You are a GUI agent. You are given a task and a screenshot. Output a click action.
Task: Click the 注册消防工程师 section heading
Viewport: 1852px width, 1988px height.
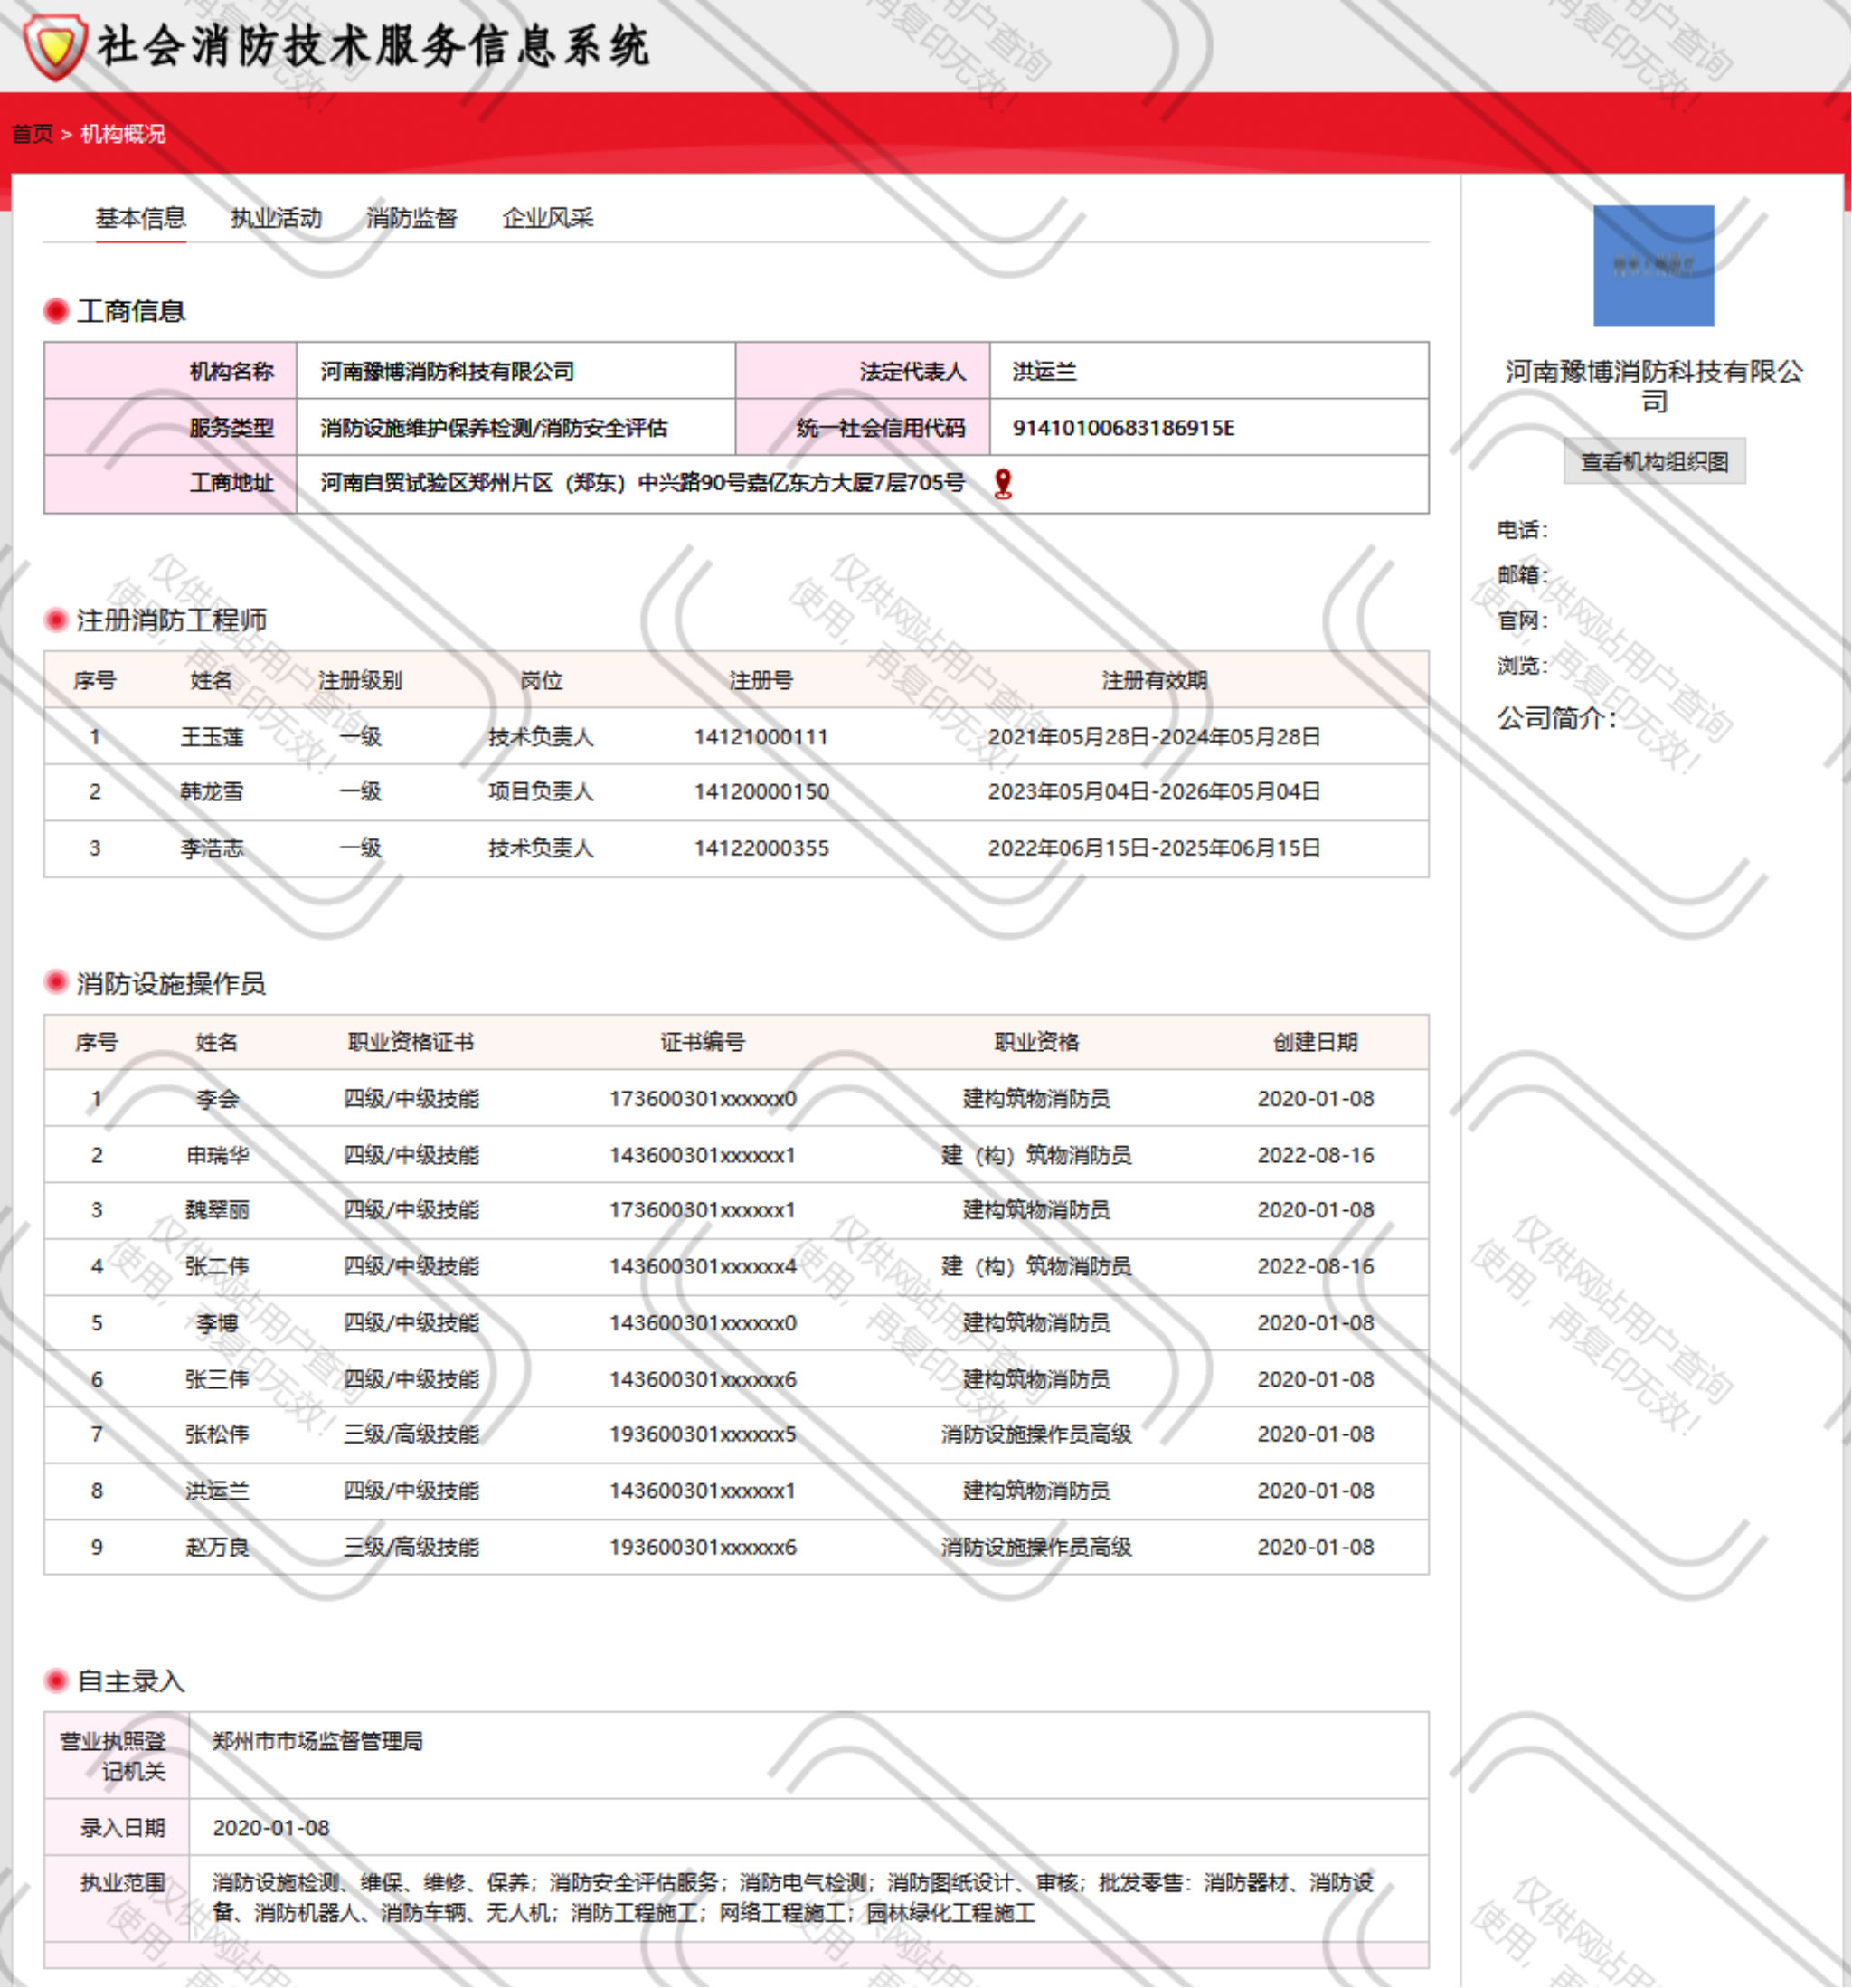[x=172, y=620]
